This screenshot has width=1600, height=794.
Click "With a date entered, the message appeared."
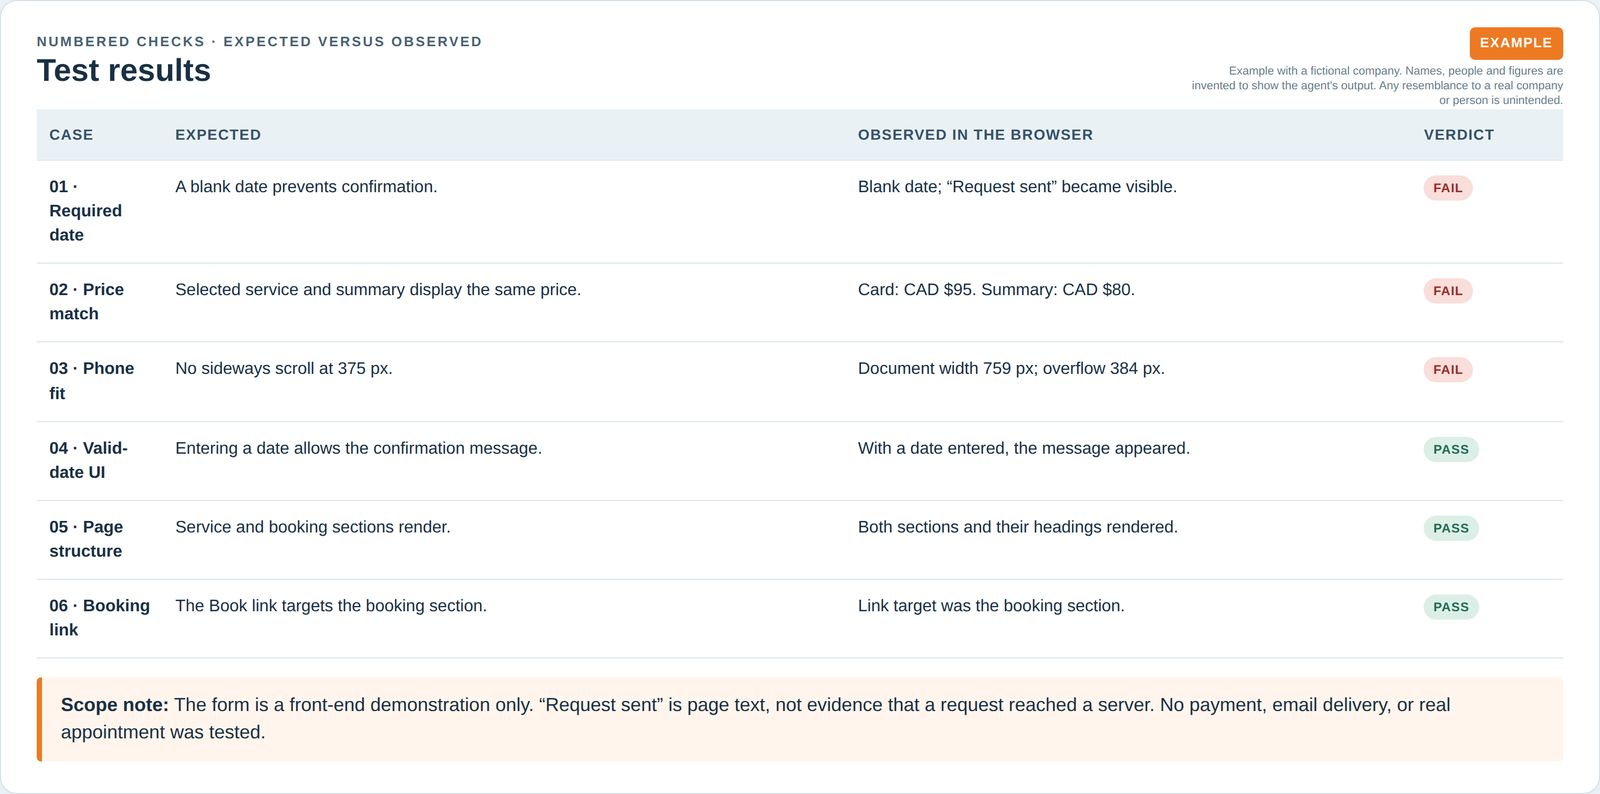[x=1024, y=449]
